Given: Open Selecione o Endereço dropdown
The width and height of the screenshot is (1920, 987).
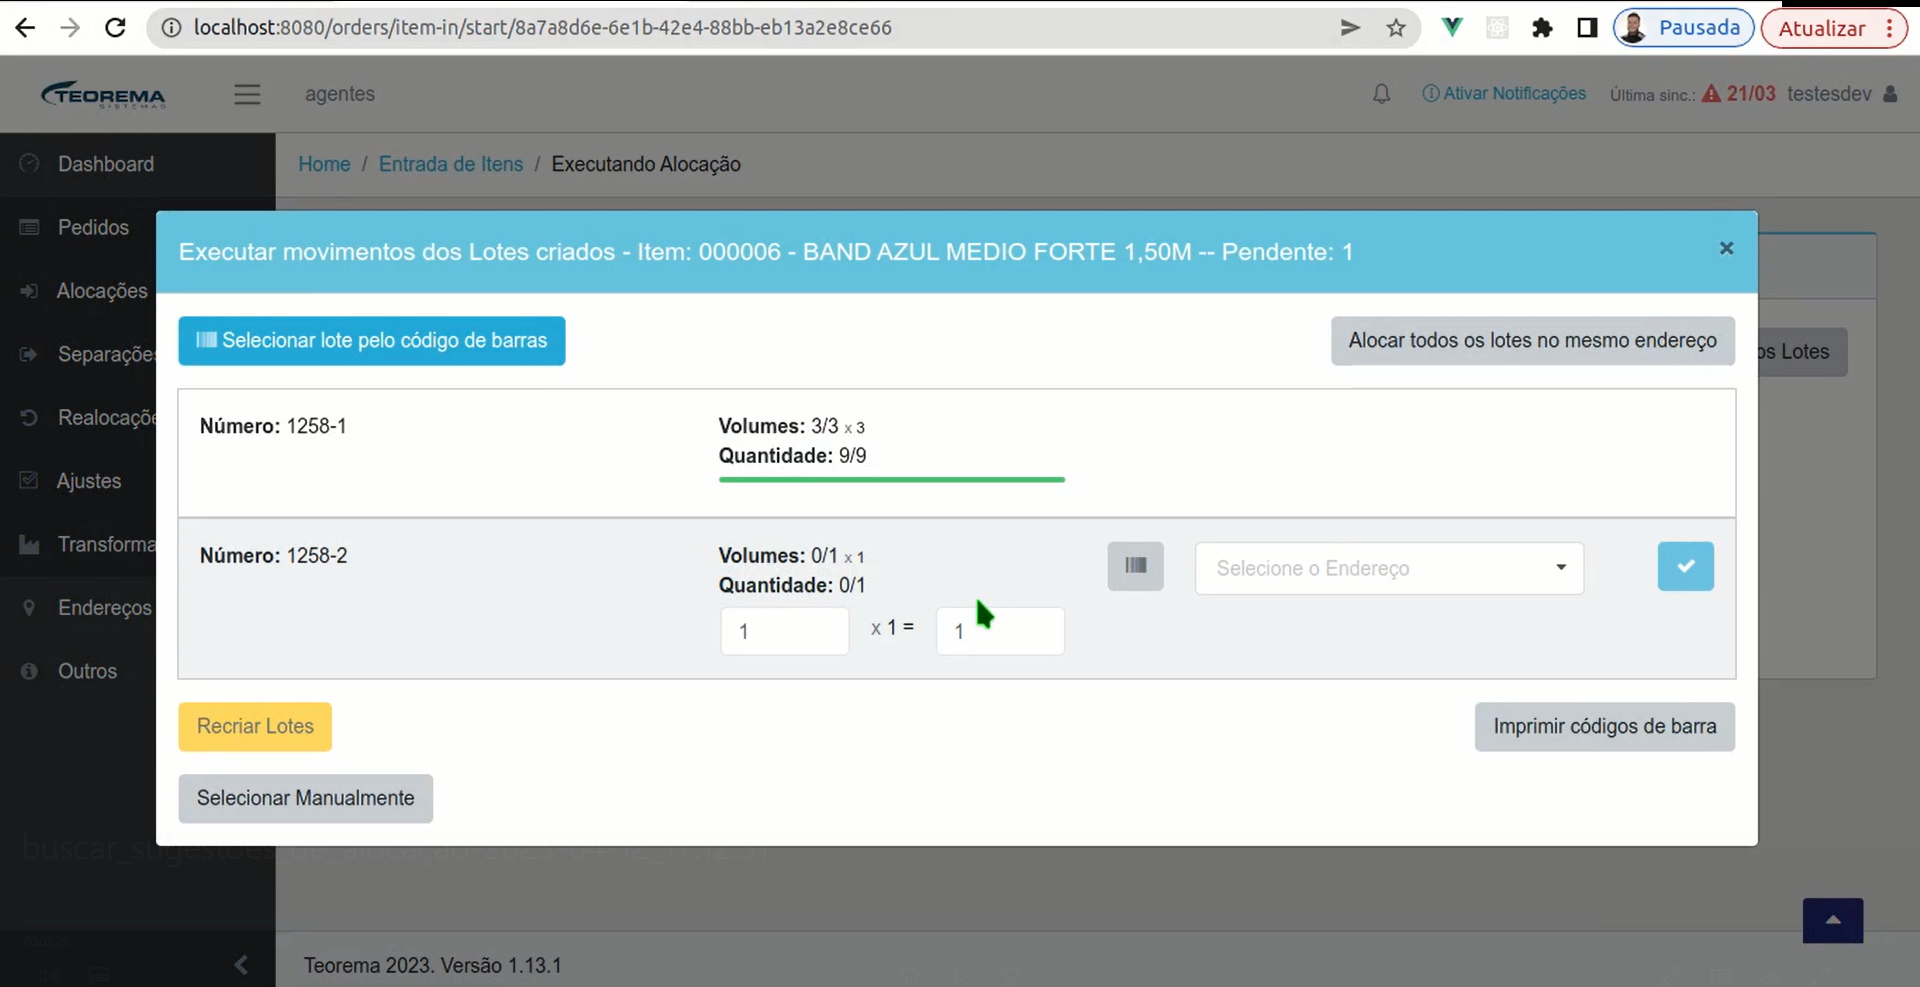Looking at the screenshot, I should click(x=1389, y=568).
